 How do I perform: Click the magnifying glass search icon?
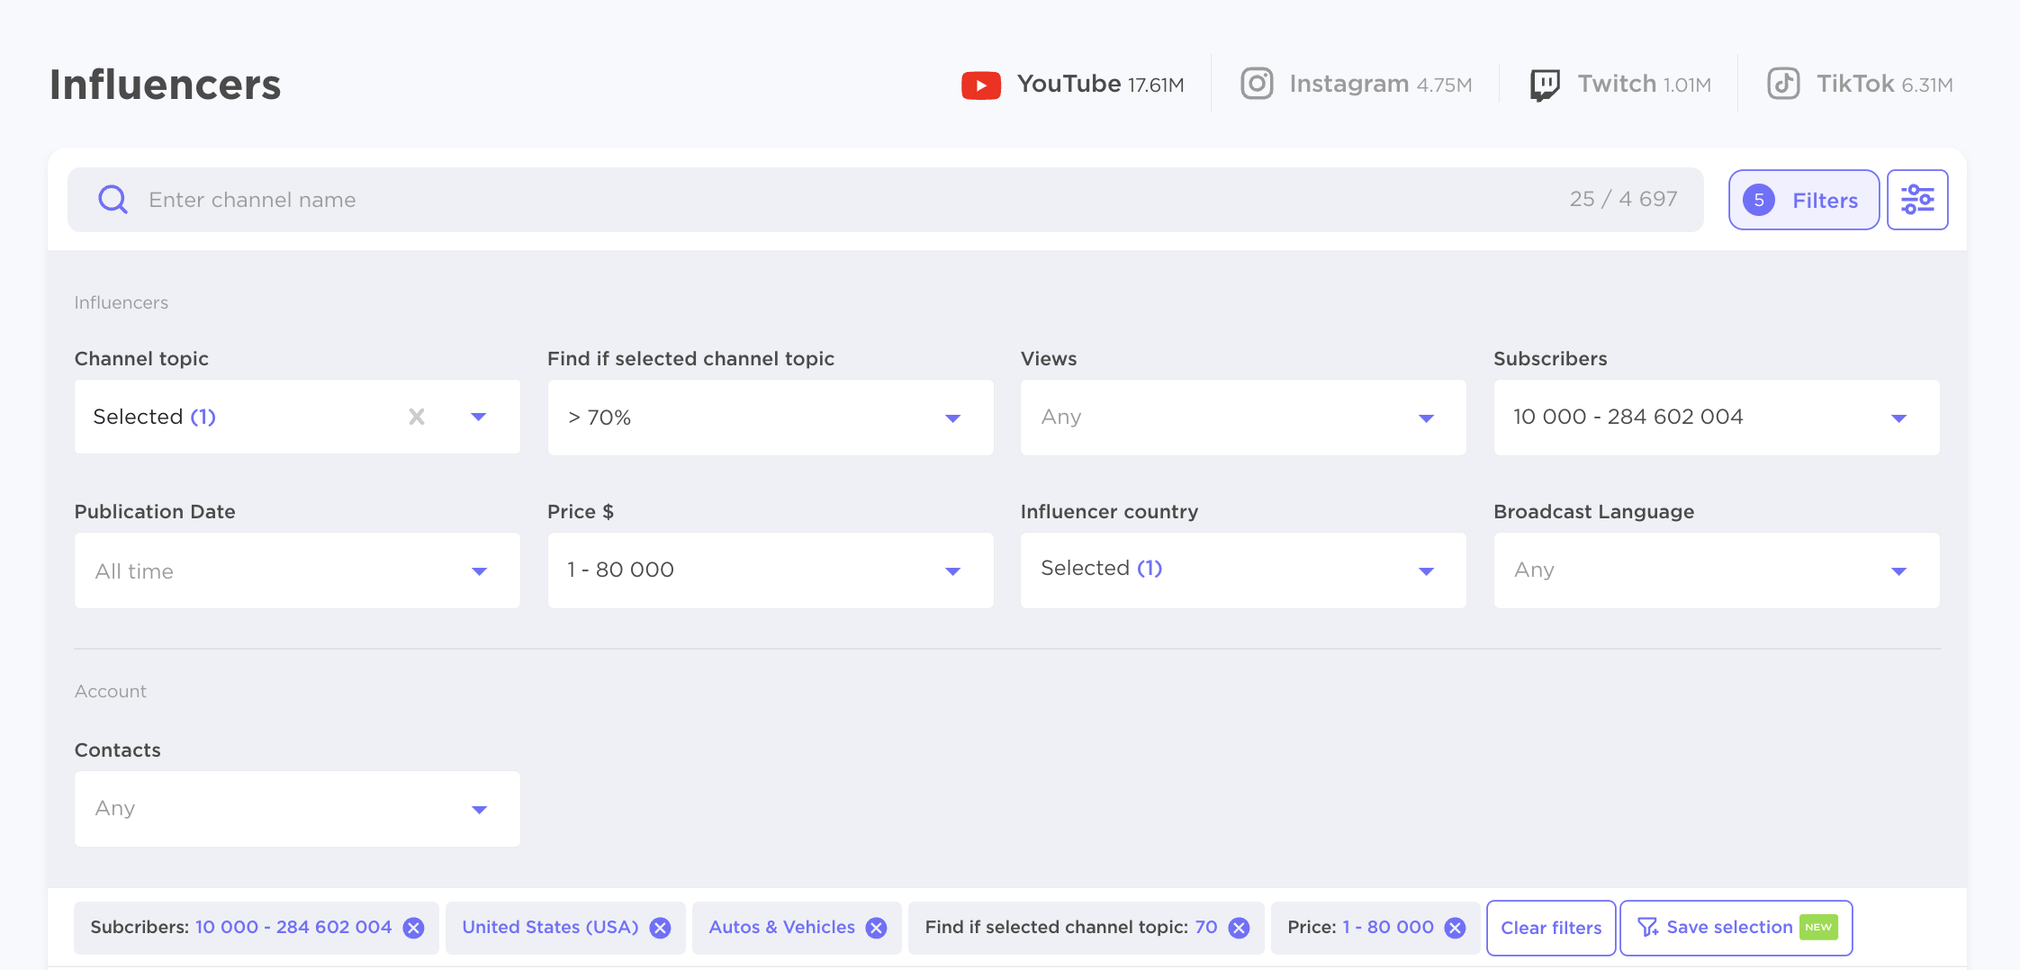click(x=113, y=200)
